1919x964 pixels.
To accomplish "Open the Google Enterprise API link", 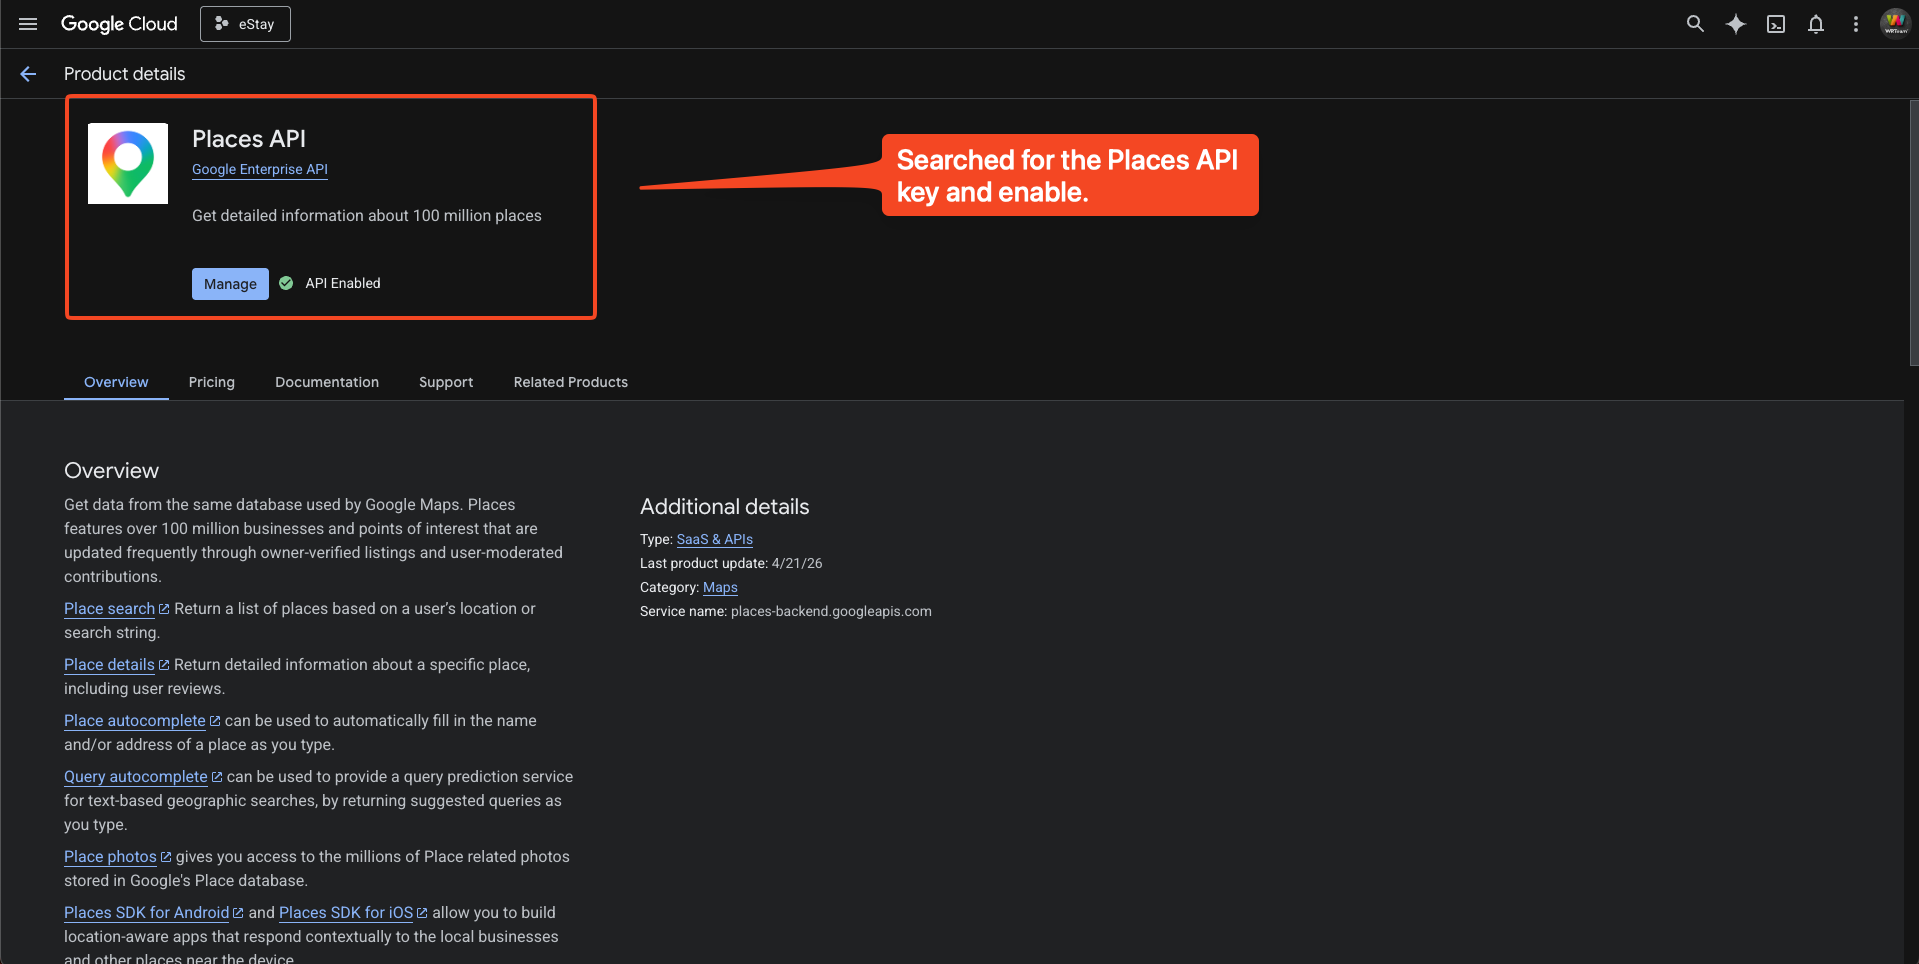I will click(x=260, y=170).
